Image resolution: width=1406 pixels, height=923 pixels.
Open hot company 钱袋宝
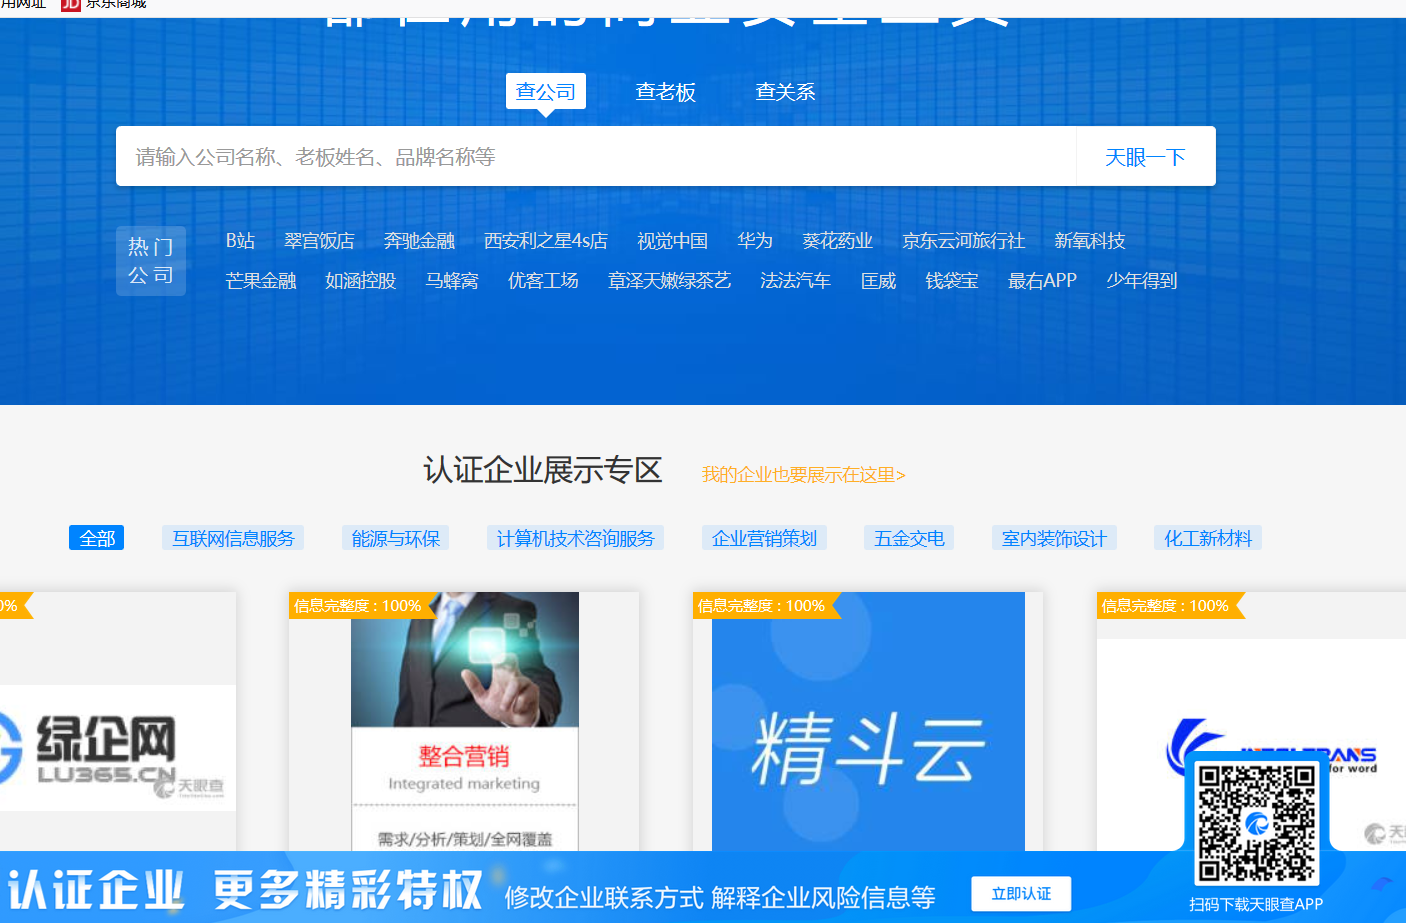coord(952,281)
